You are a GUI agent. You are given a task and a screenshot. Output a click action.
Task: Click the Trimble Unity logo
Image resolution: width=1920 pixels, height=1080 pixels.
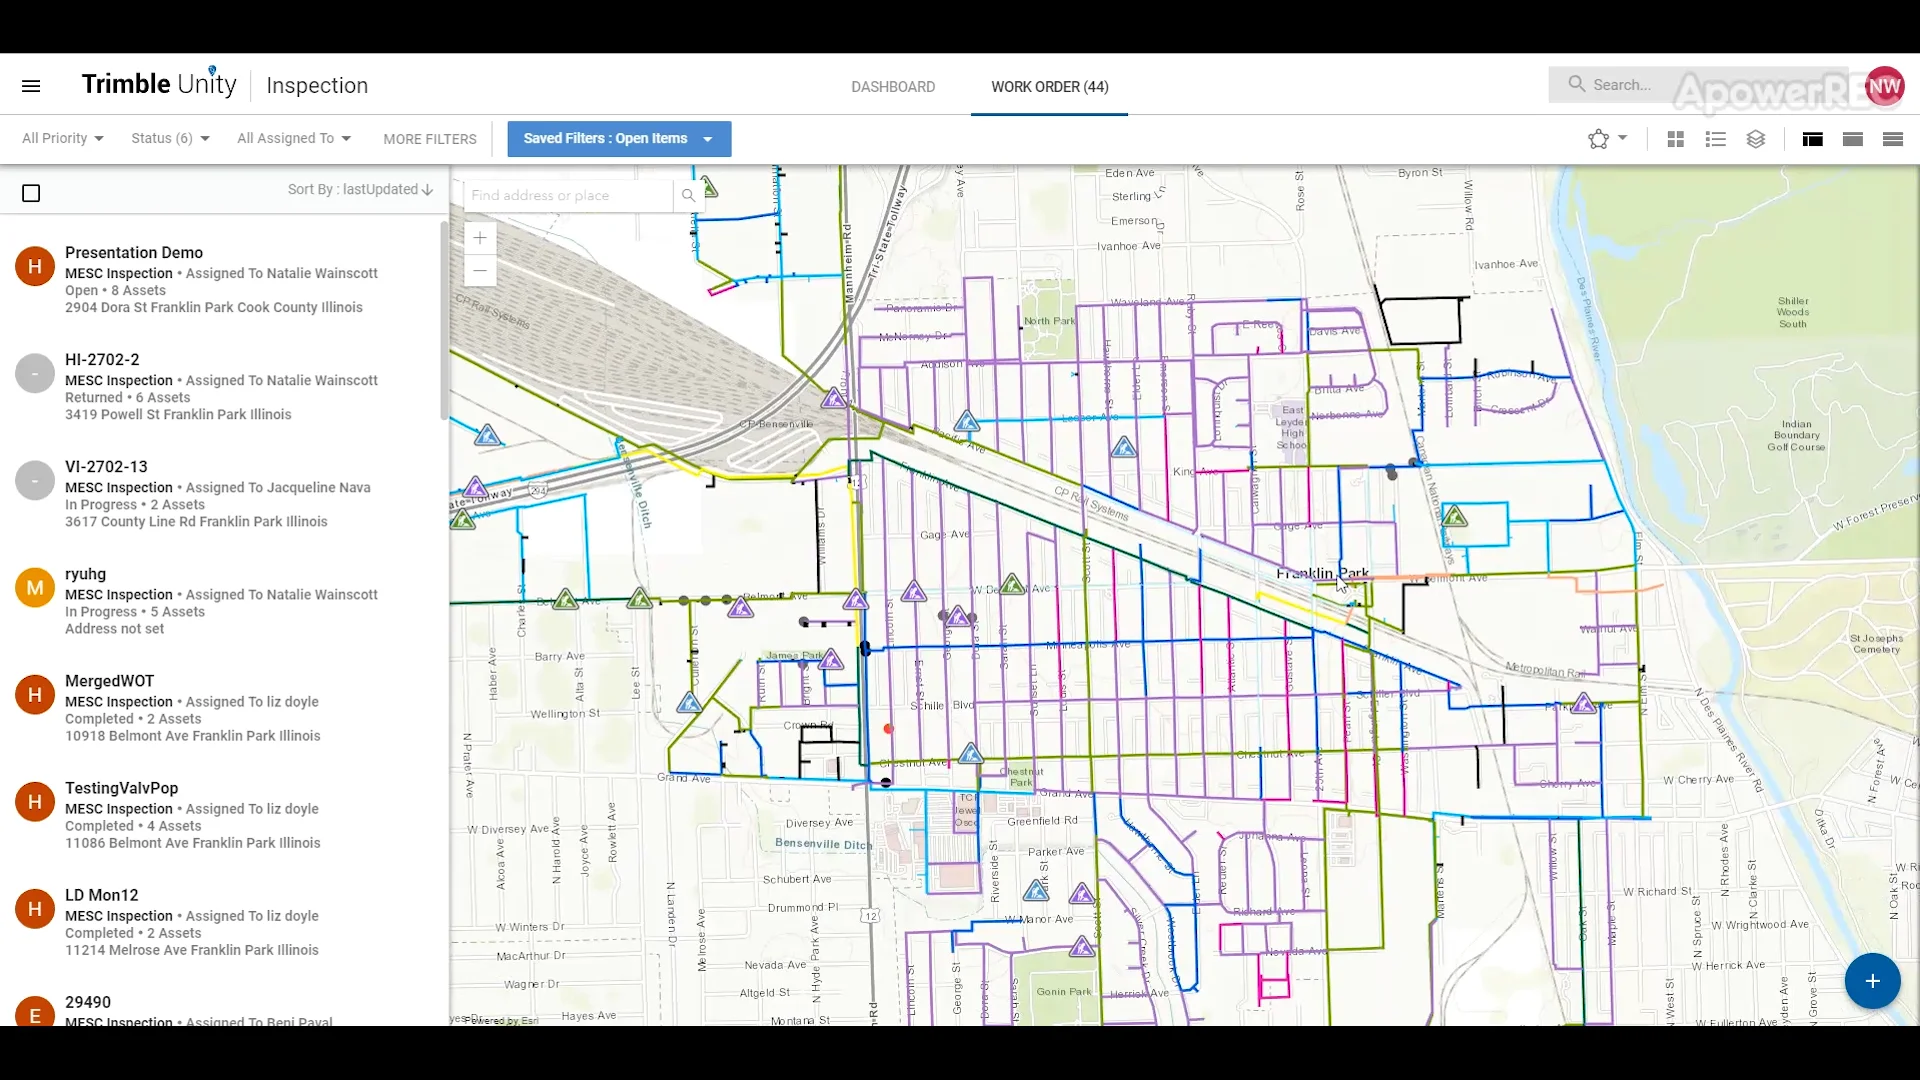point(159,84)
